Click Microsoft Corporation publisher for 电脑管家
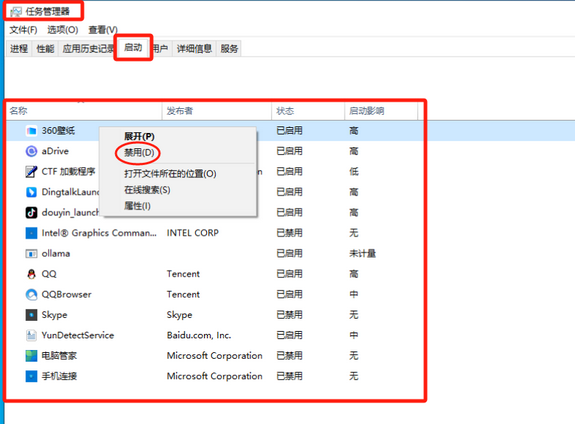This screenshot has height=424, width=575. (x=215, y=356)
